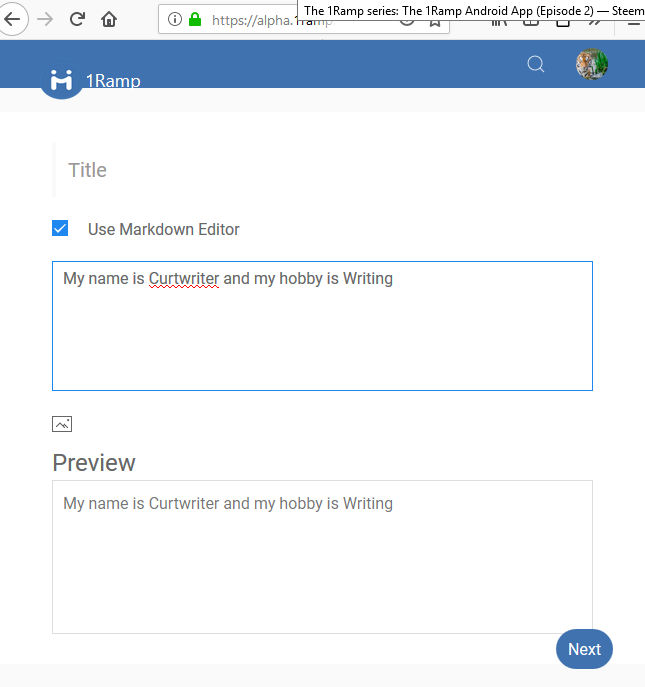Proceed with the Next button

(x=584, y=649)
